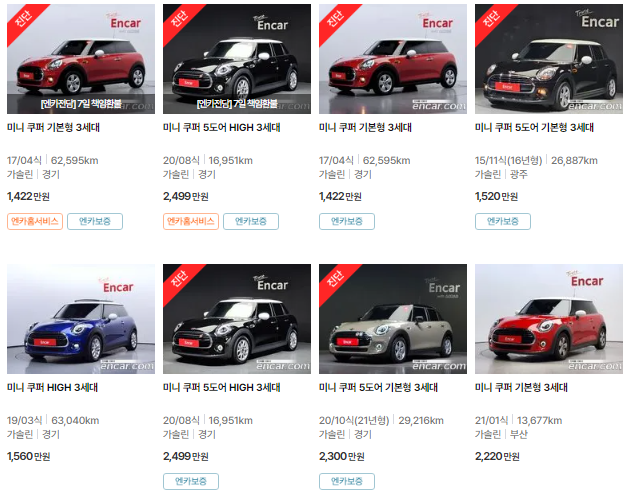Open black Mini photo with 7일 책임환불 banner
This screenshot has width=627, height=498.
[x=237, y=59]
